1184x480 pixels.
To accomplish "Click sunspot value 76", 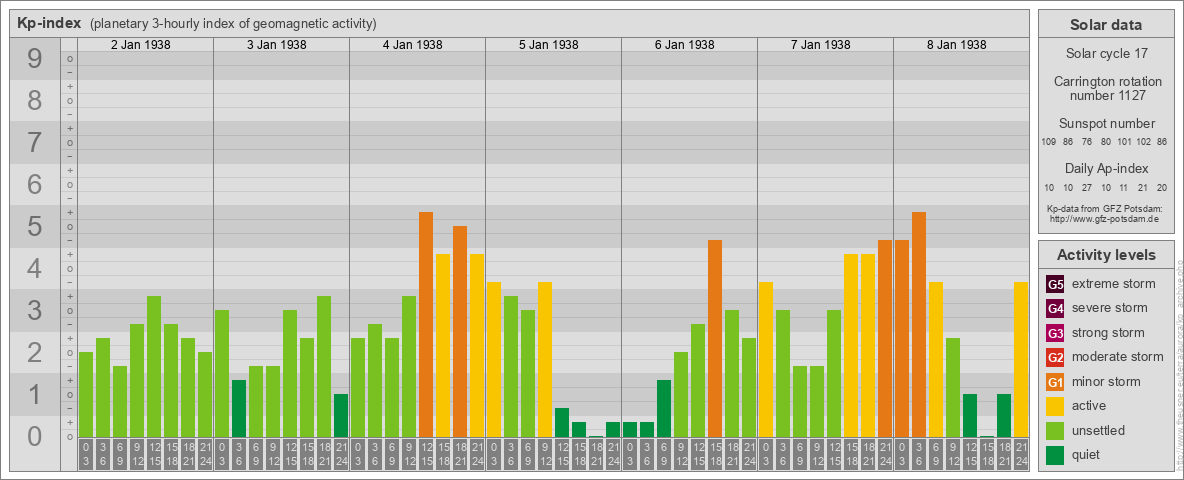I will (1087, 142).
